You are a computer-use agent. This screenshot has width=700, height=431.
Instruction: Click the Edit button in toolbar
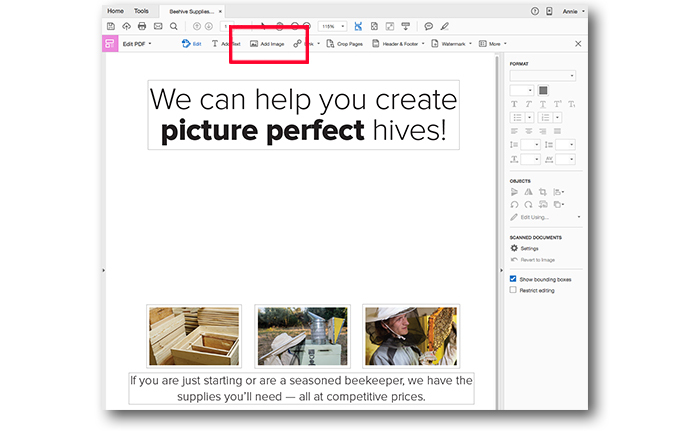click(192, 44)
